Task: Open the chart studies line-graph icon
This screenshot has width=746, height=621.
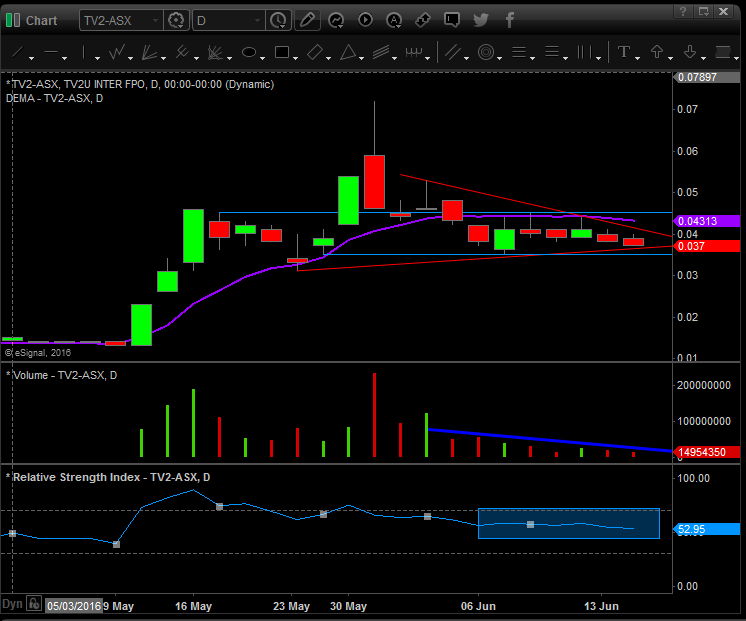Action: click(336, 20)
